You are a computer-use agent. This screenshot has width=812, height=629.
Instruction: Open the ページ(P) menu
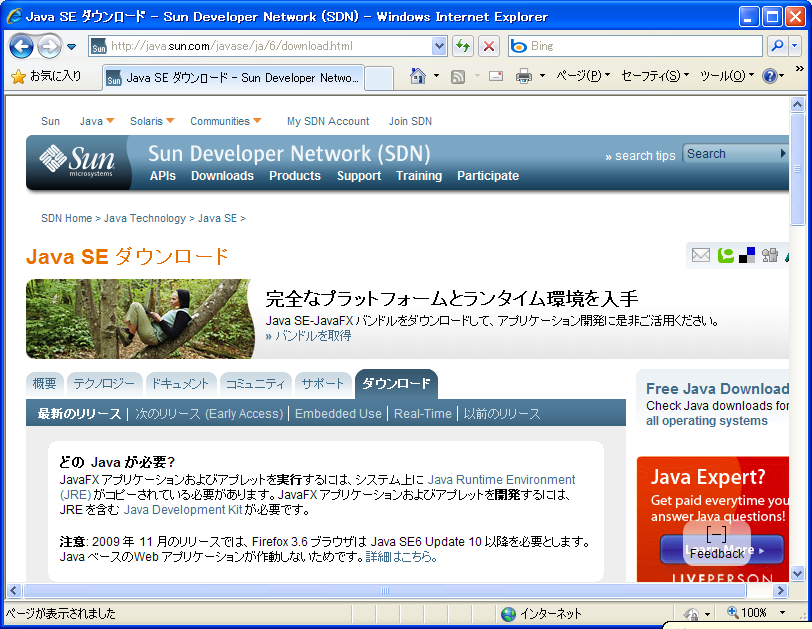tap(583, 76)
